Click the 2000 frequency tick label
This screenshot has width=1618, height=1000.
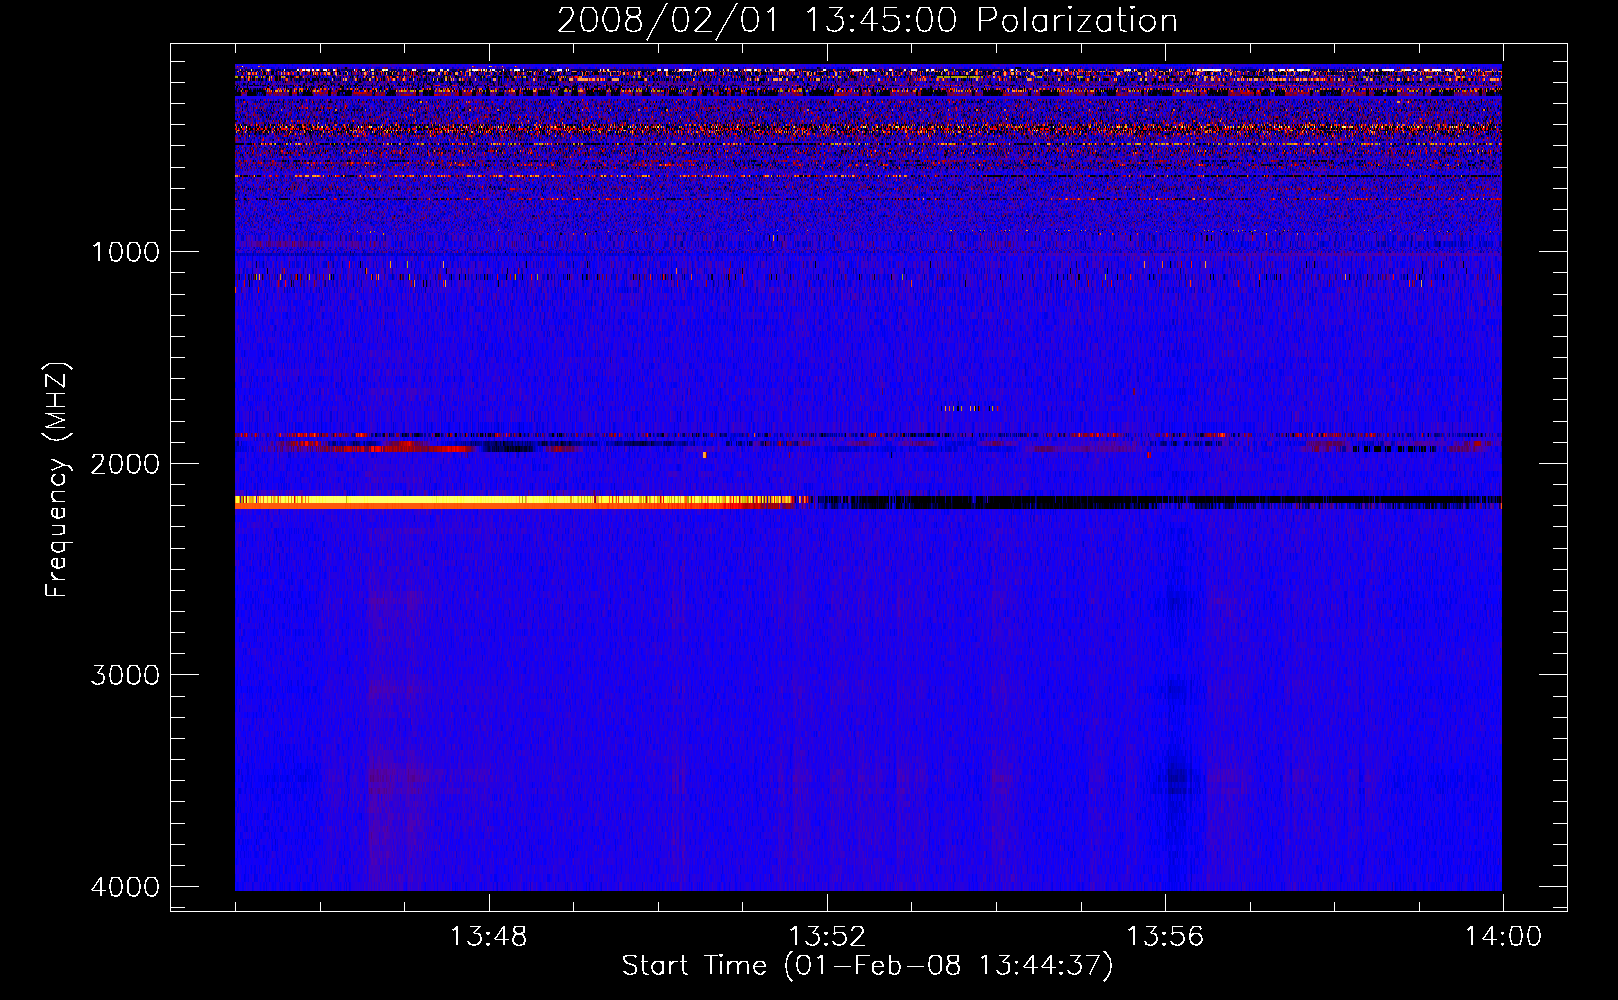tap(125, 464)
